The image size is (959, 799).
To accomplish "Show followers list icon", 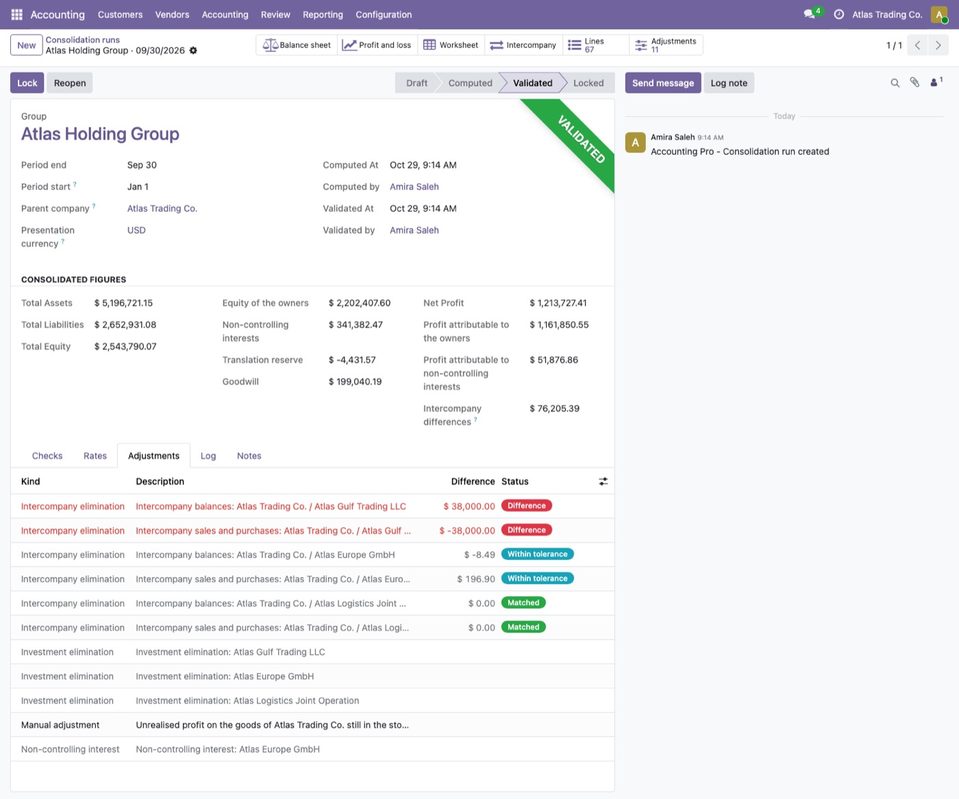I will pos(936,83).
